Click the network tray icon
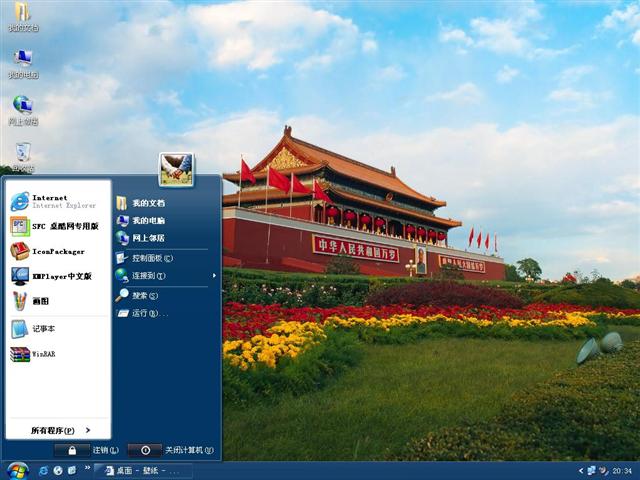The image size is (640, 480). click(591, 471)
